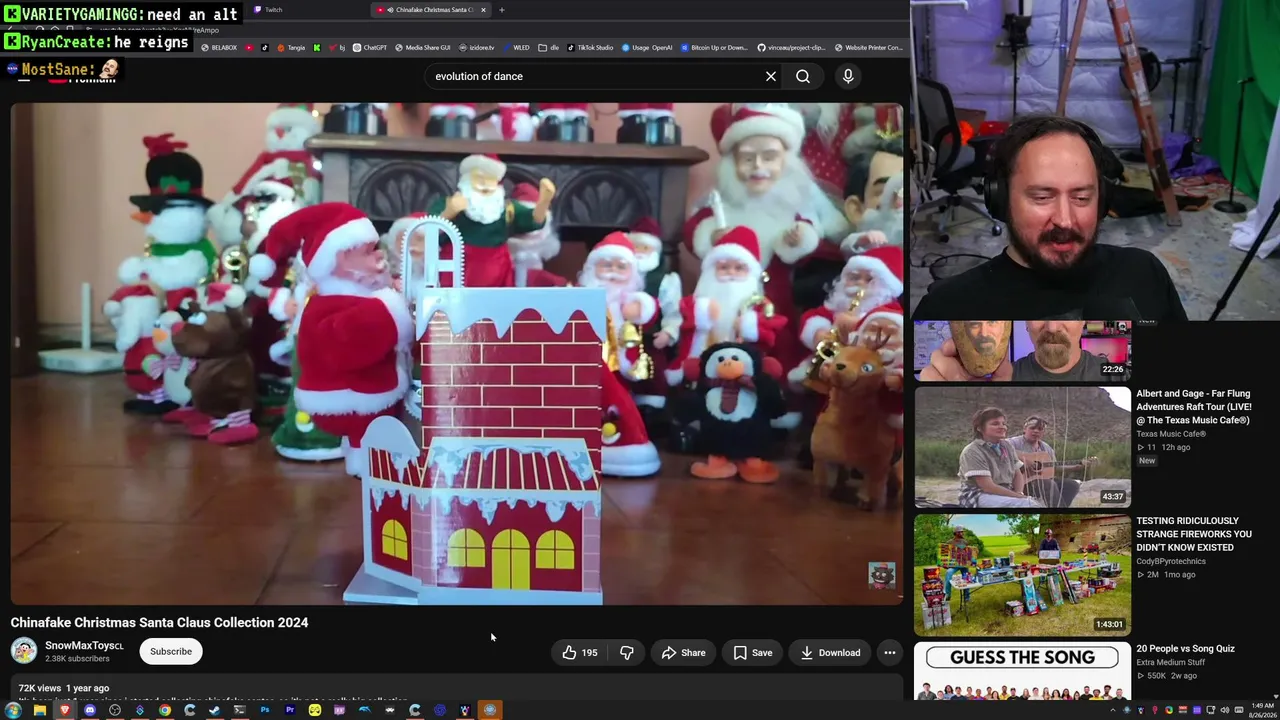Open the vinceau/project-clip GitHub bookmark
This screenshot has width=1280, height=720.
[791, 47]
